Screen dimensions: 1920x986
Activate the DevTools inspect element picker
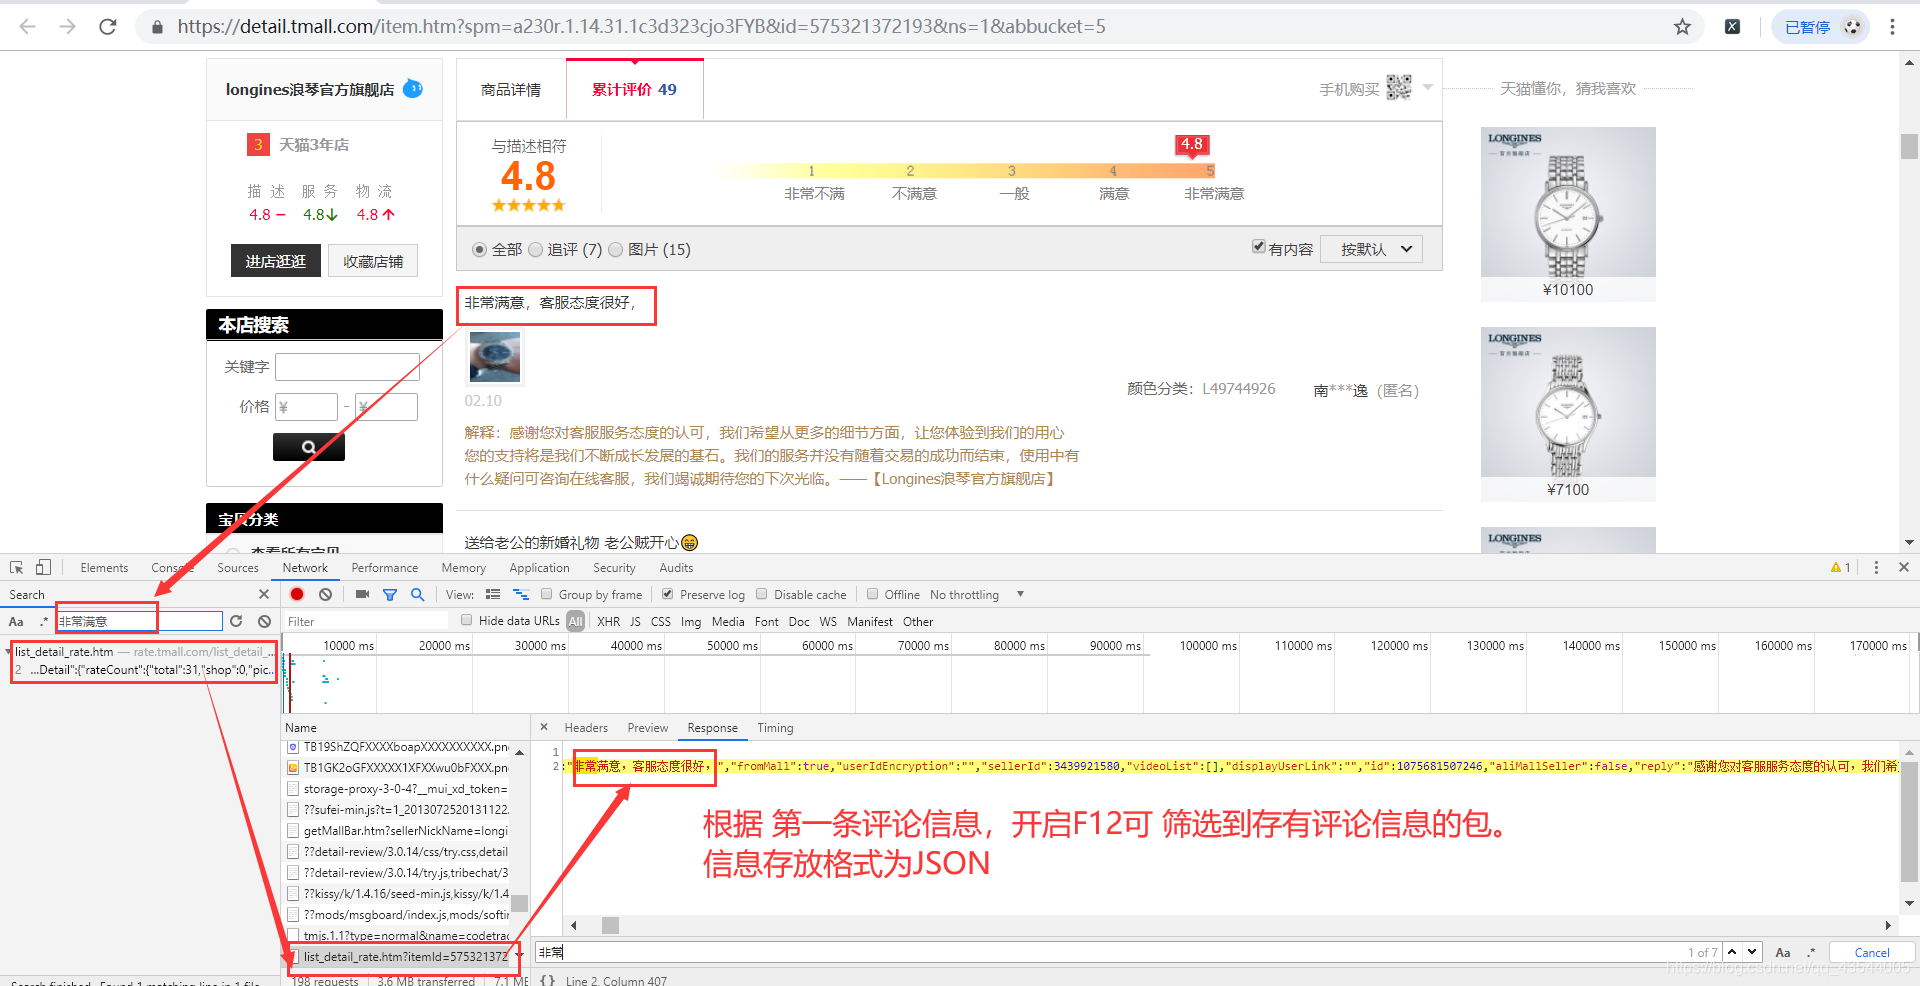coord(17,567)
